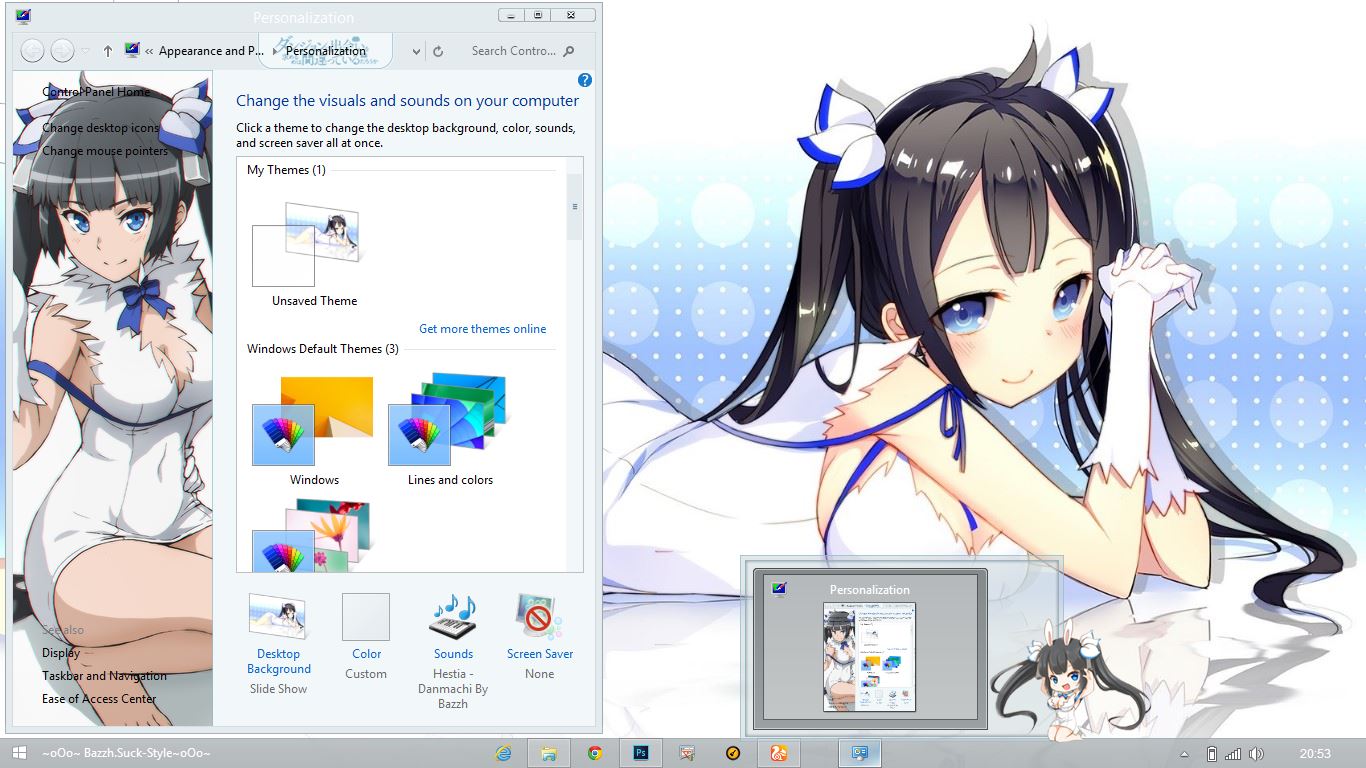The width and height of the screenshot is (1366, 768).
Task: Click the Windows Default Themes (3) heading
Action: [x=323, y=349]
